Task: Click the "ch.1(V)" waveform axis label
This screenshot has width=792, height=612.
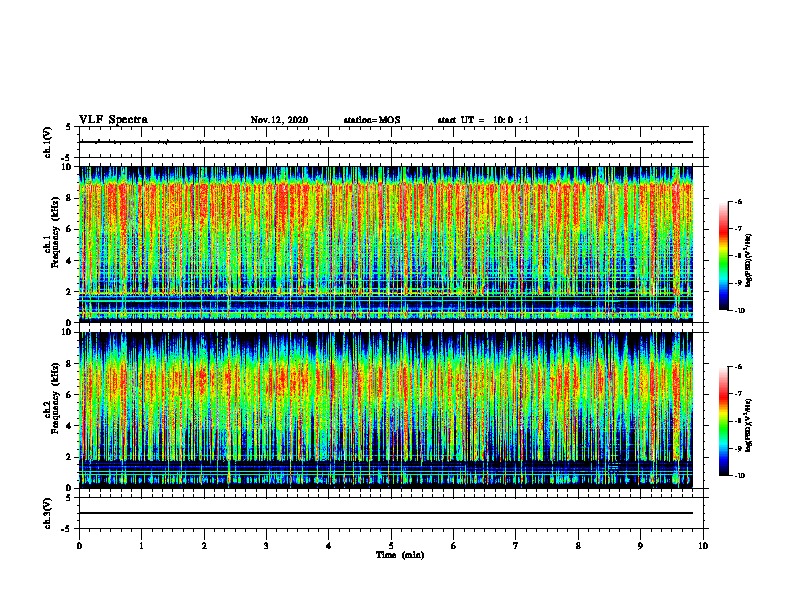Action: 48,142
